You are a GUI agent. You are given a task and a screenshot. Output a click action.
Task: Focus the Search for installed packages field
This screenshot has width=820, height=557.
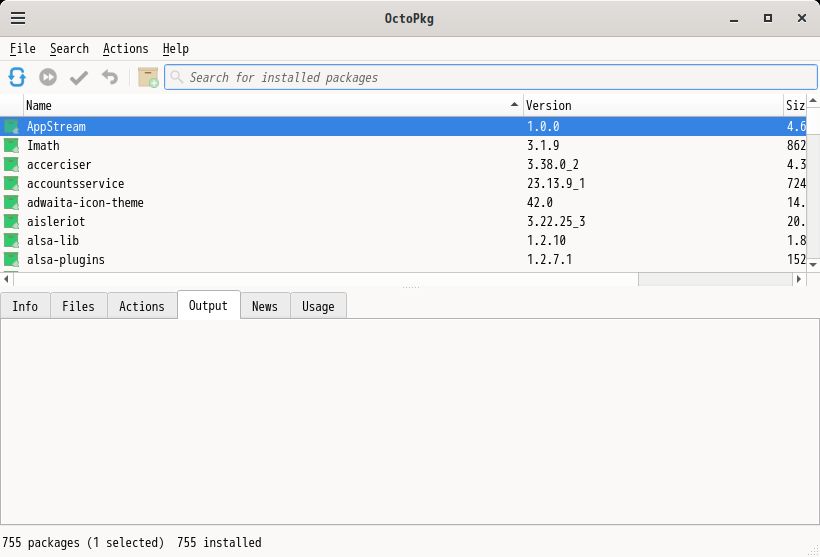[491, 77]
